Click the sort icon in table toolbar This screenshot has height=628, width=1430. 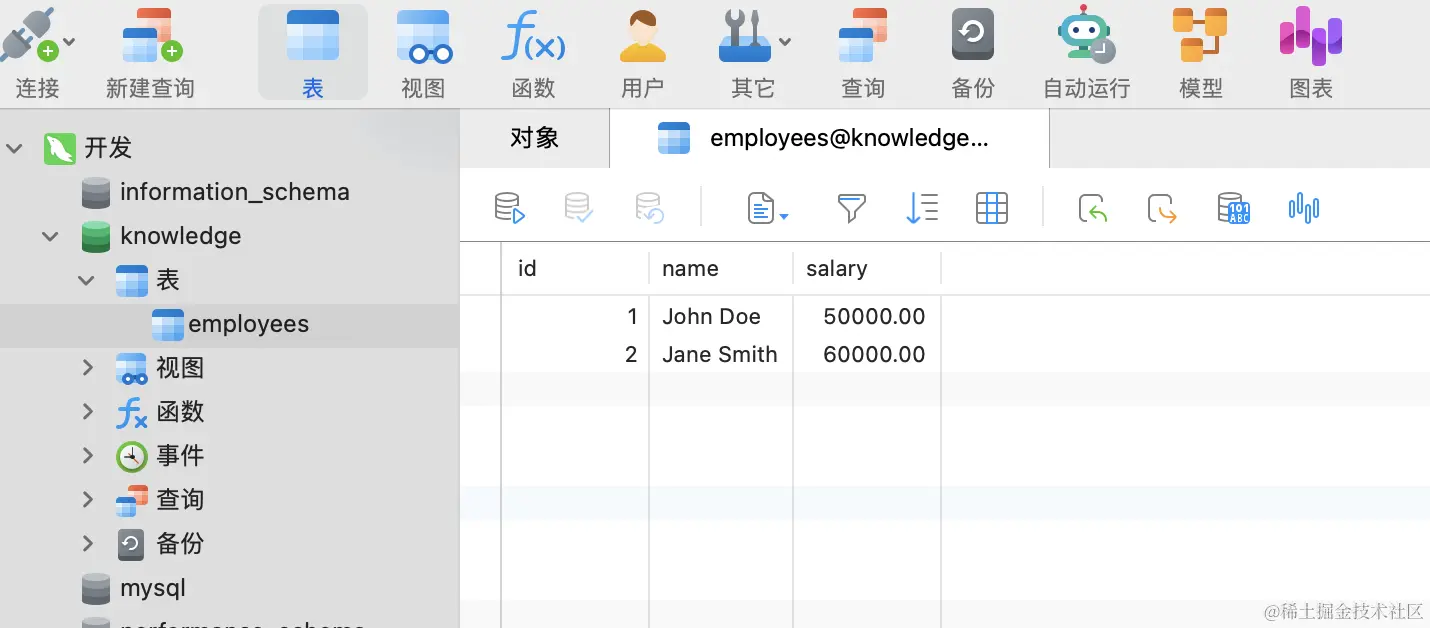922,208
